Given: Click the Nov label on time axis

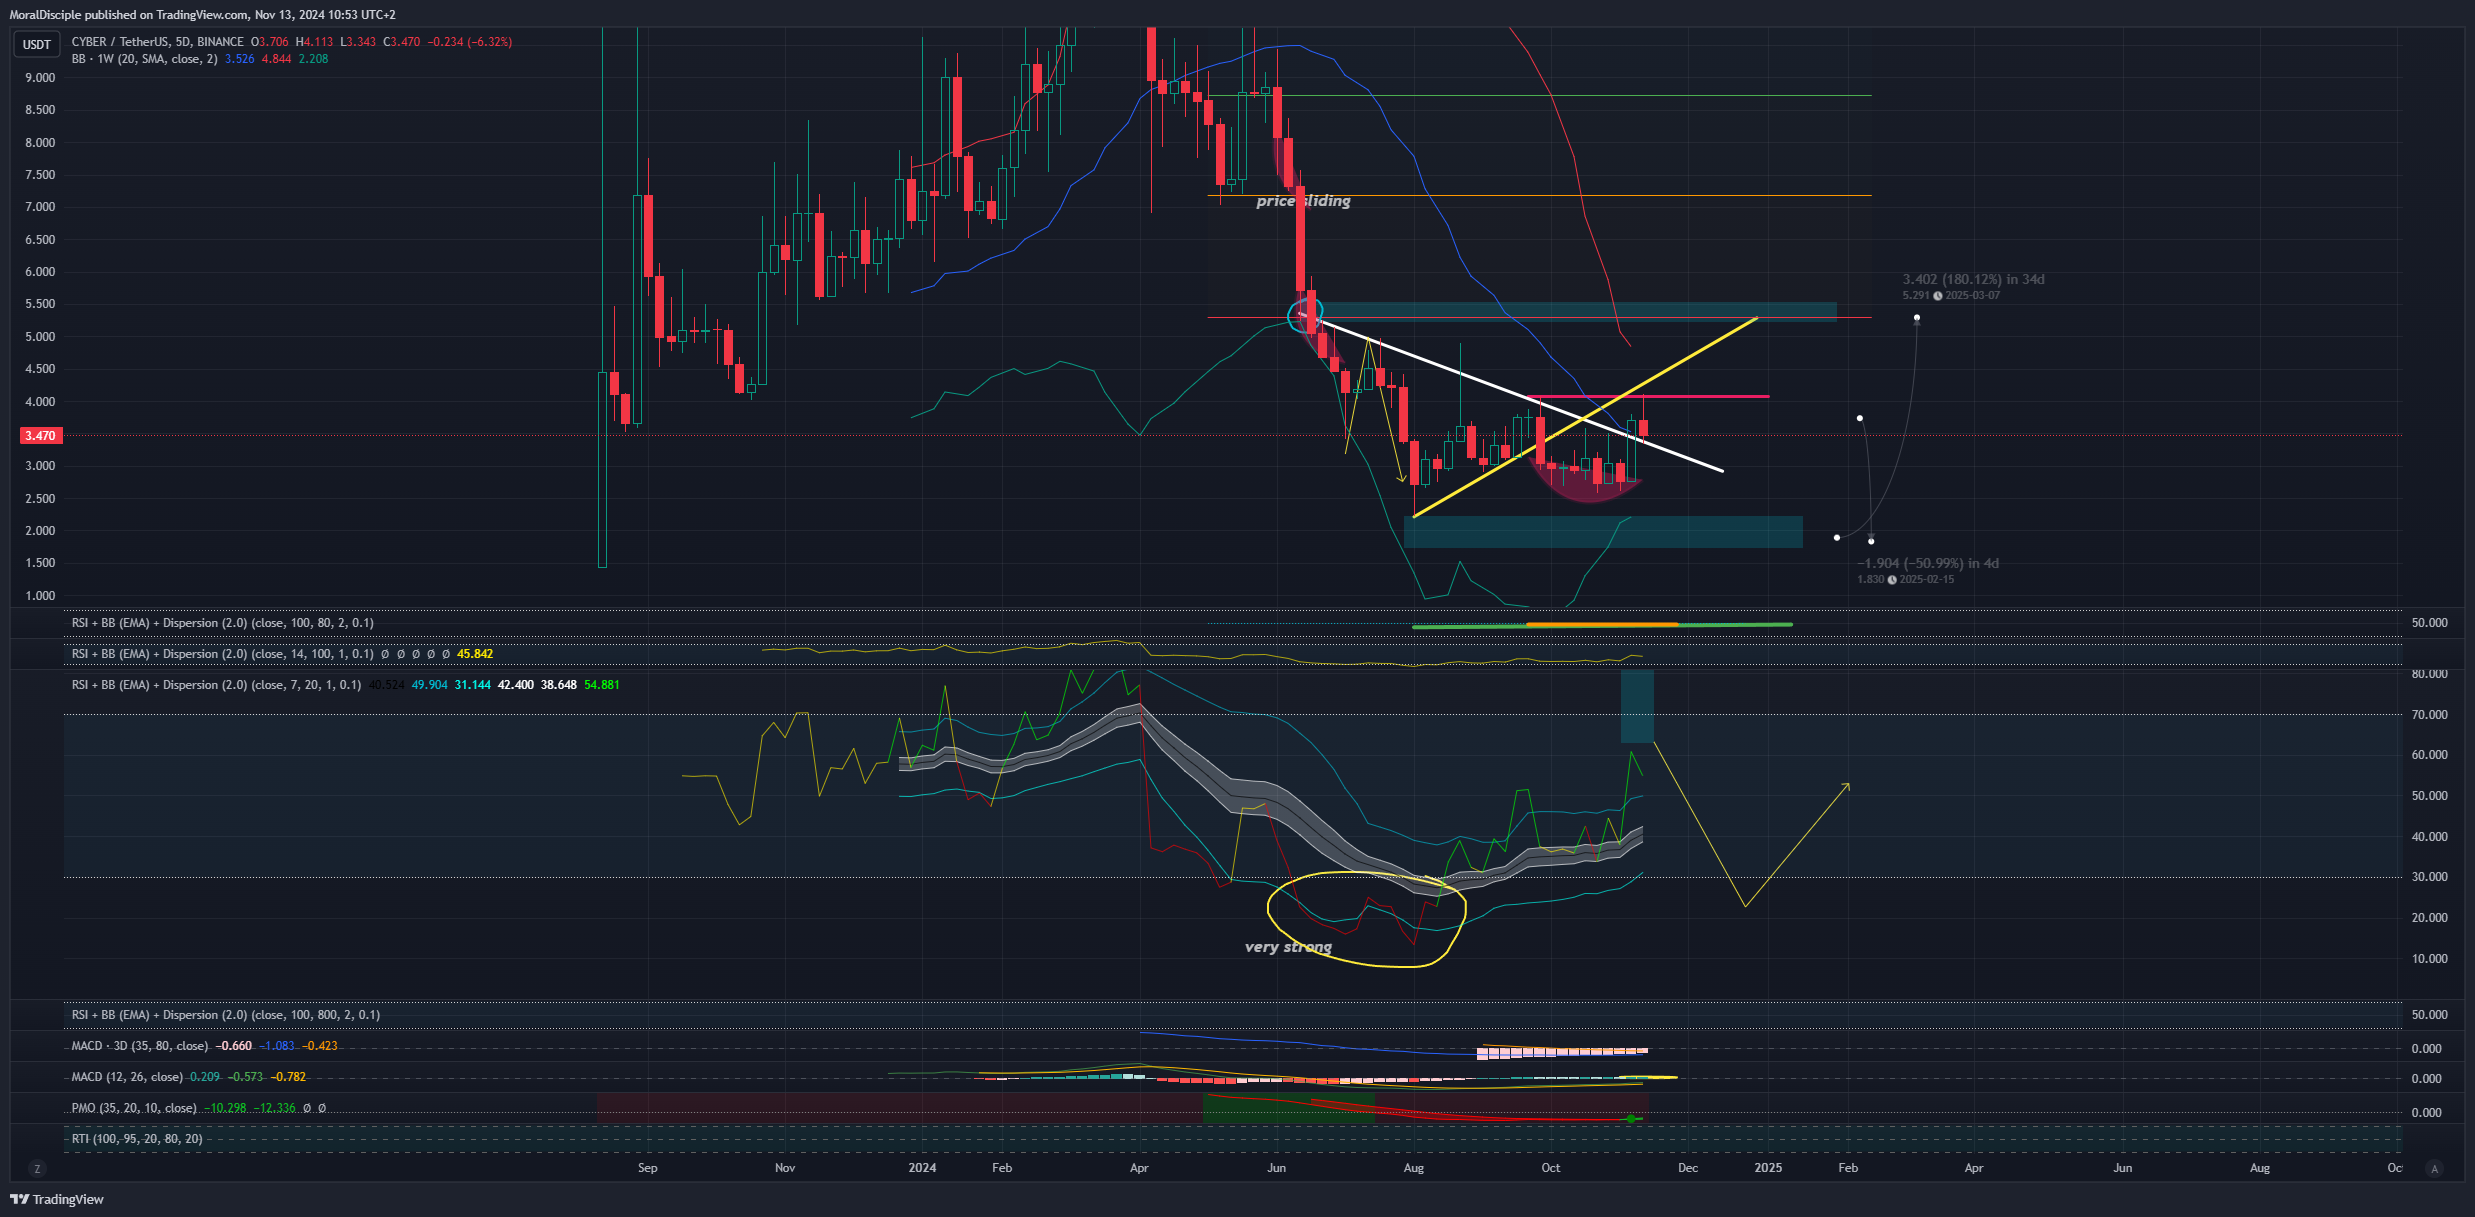Looking at the screenshot, I should (x=785, y=1168).
